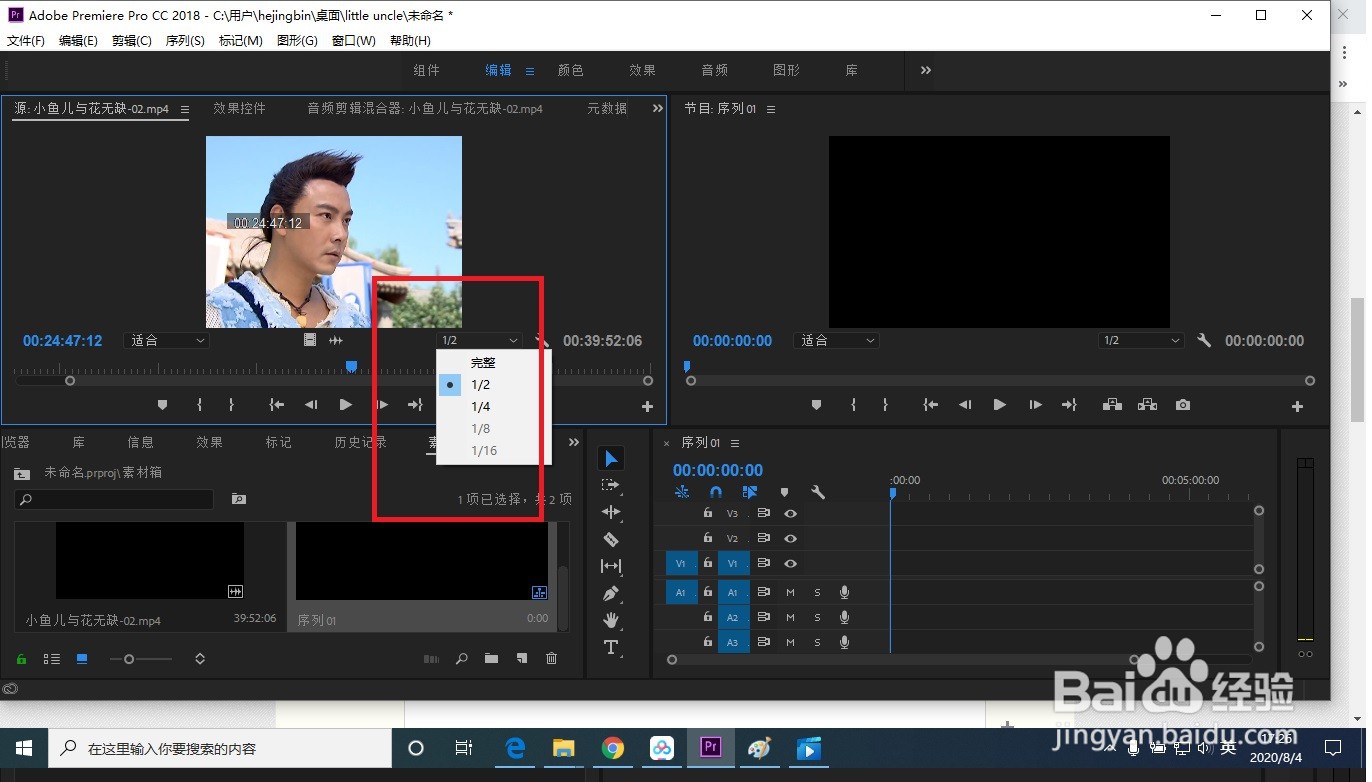Toggle Linked Selection in timeline
Screen dimensions: 1372x782
750,492
